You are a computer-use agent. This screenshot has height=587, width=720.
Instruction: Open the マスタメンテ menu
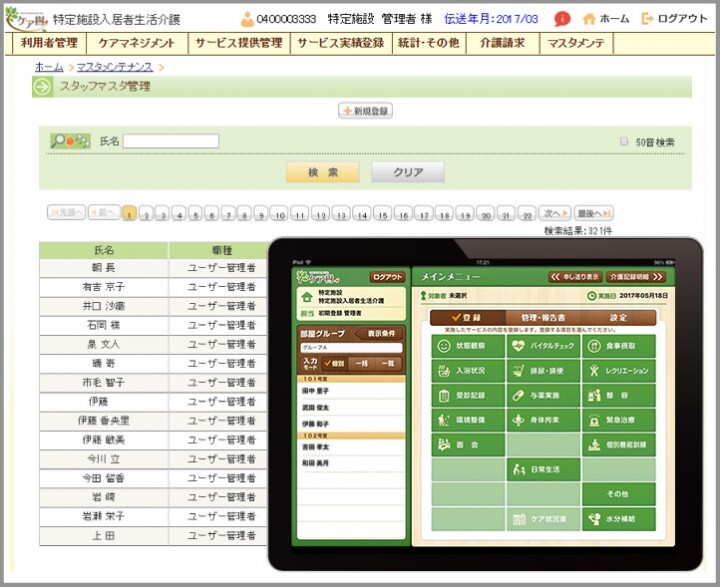(576, 43)
